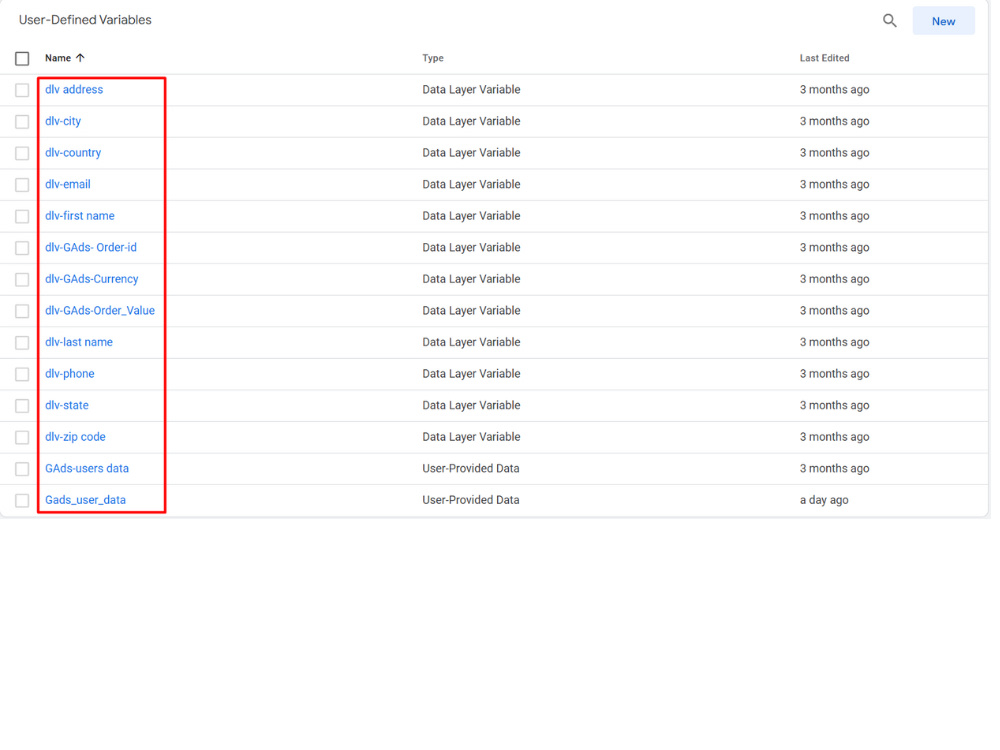Check the box for dlv-last name

22,342
